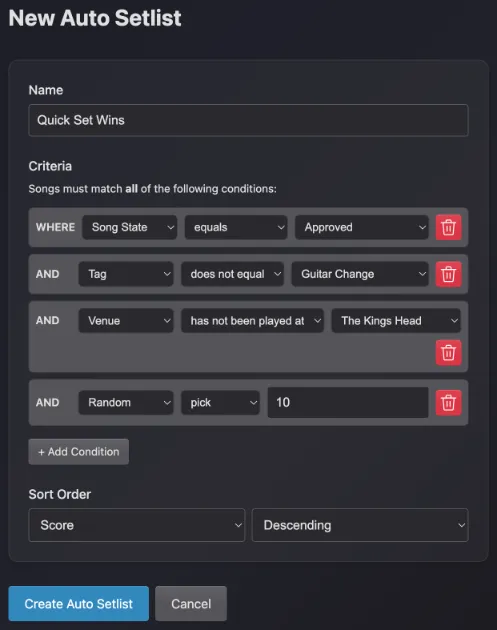
Task: Delete the Random pick condition row
Action: (448, 403)
